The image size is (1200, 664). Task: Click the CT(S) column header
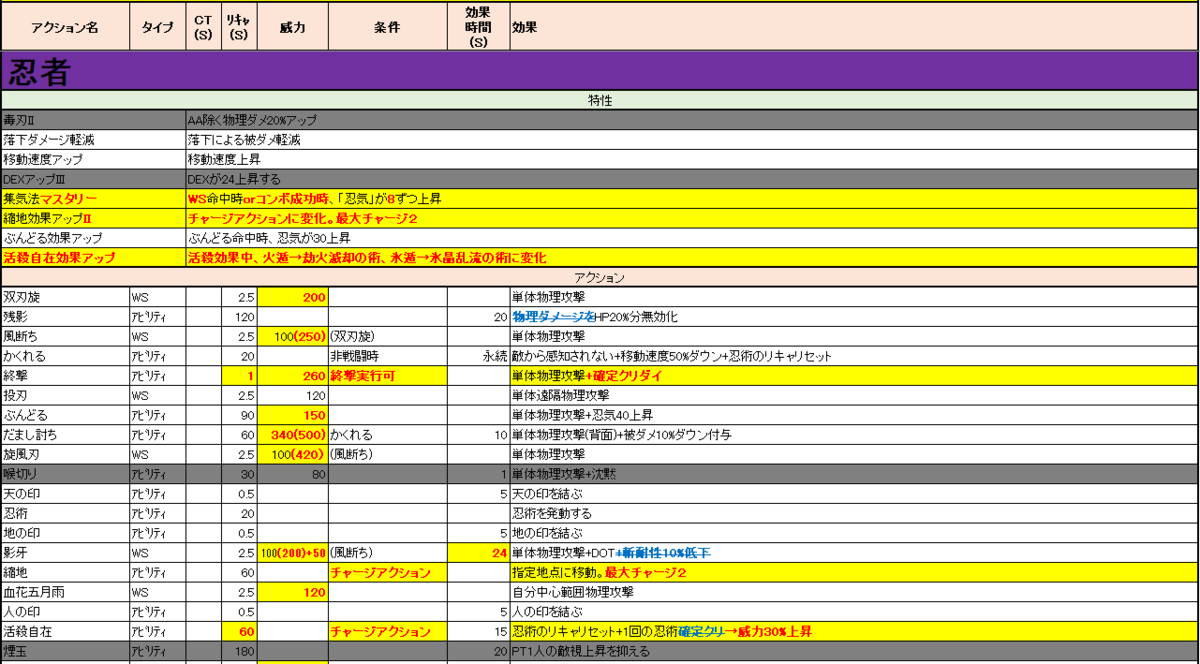coord(203,28)
